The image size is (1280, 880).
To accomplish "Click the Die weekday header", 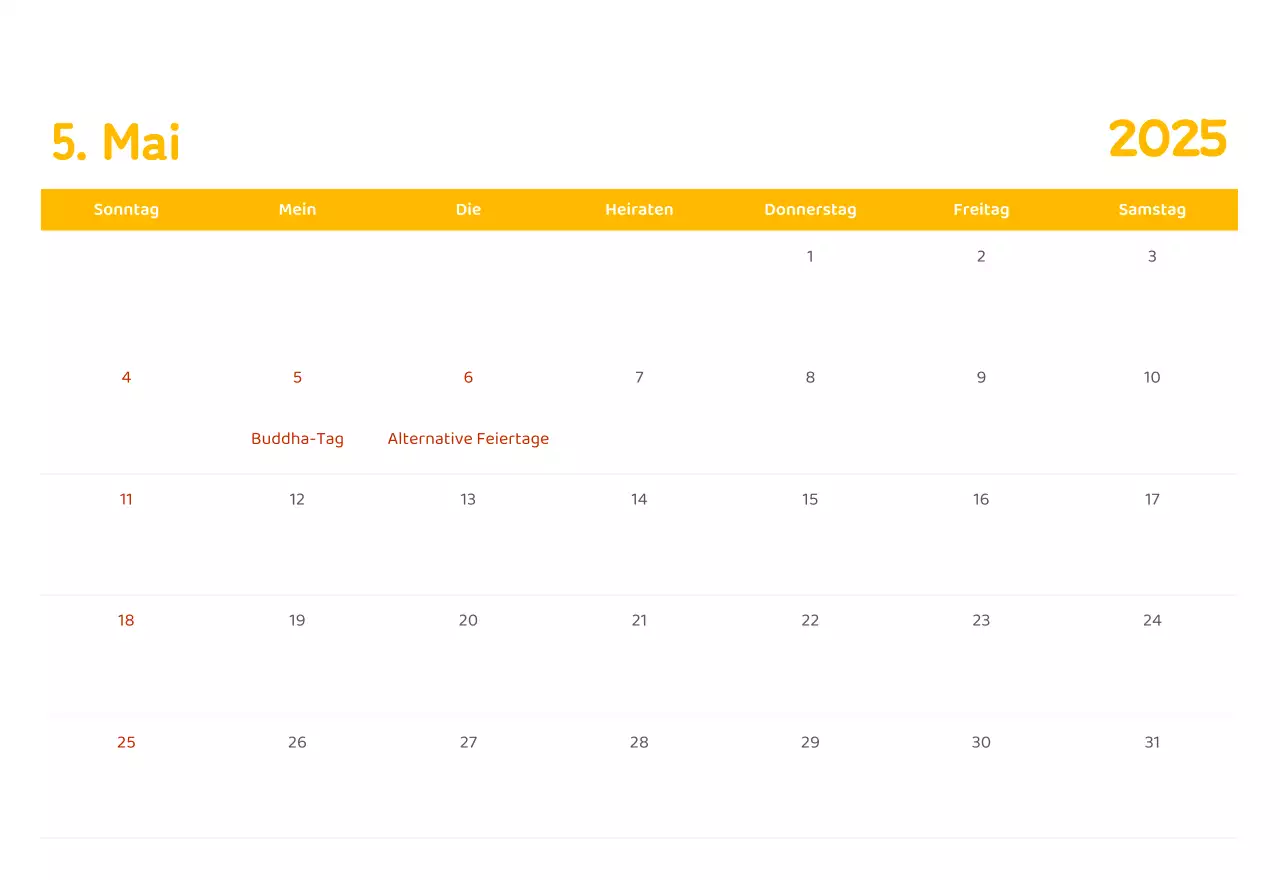I will tap(468, 209).
